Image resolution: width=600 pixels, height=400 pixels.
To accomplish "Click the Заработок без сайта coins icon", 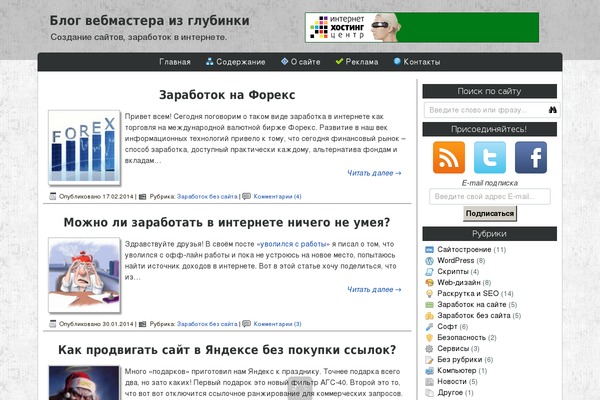I will [x=429, y=316].
